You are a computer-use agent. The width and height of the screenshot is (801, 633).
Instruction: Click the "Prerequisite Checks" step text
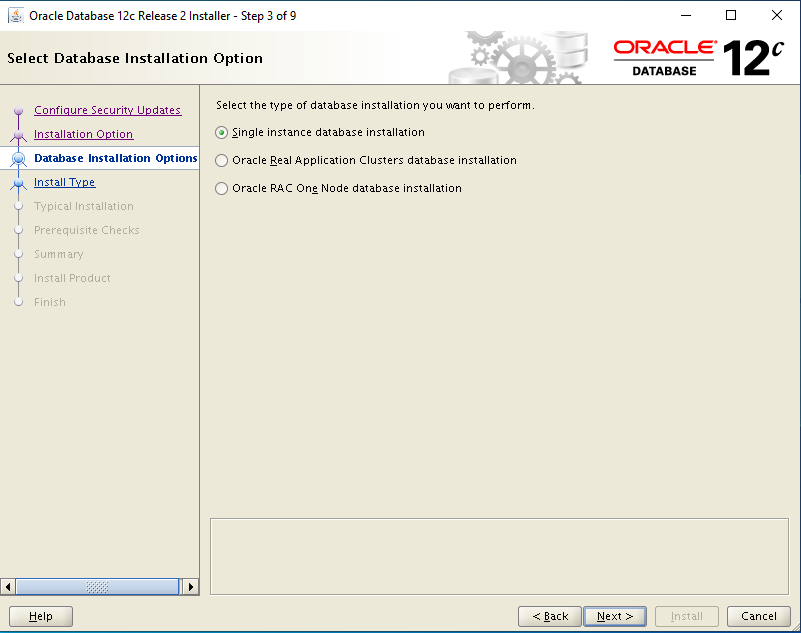pos(86,230)
